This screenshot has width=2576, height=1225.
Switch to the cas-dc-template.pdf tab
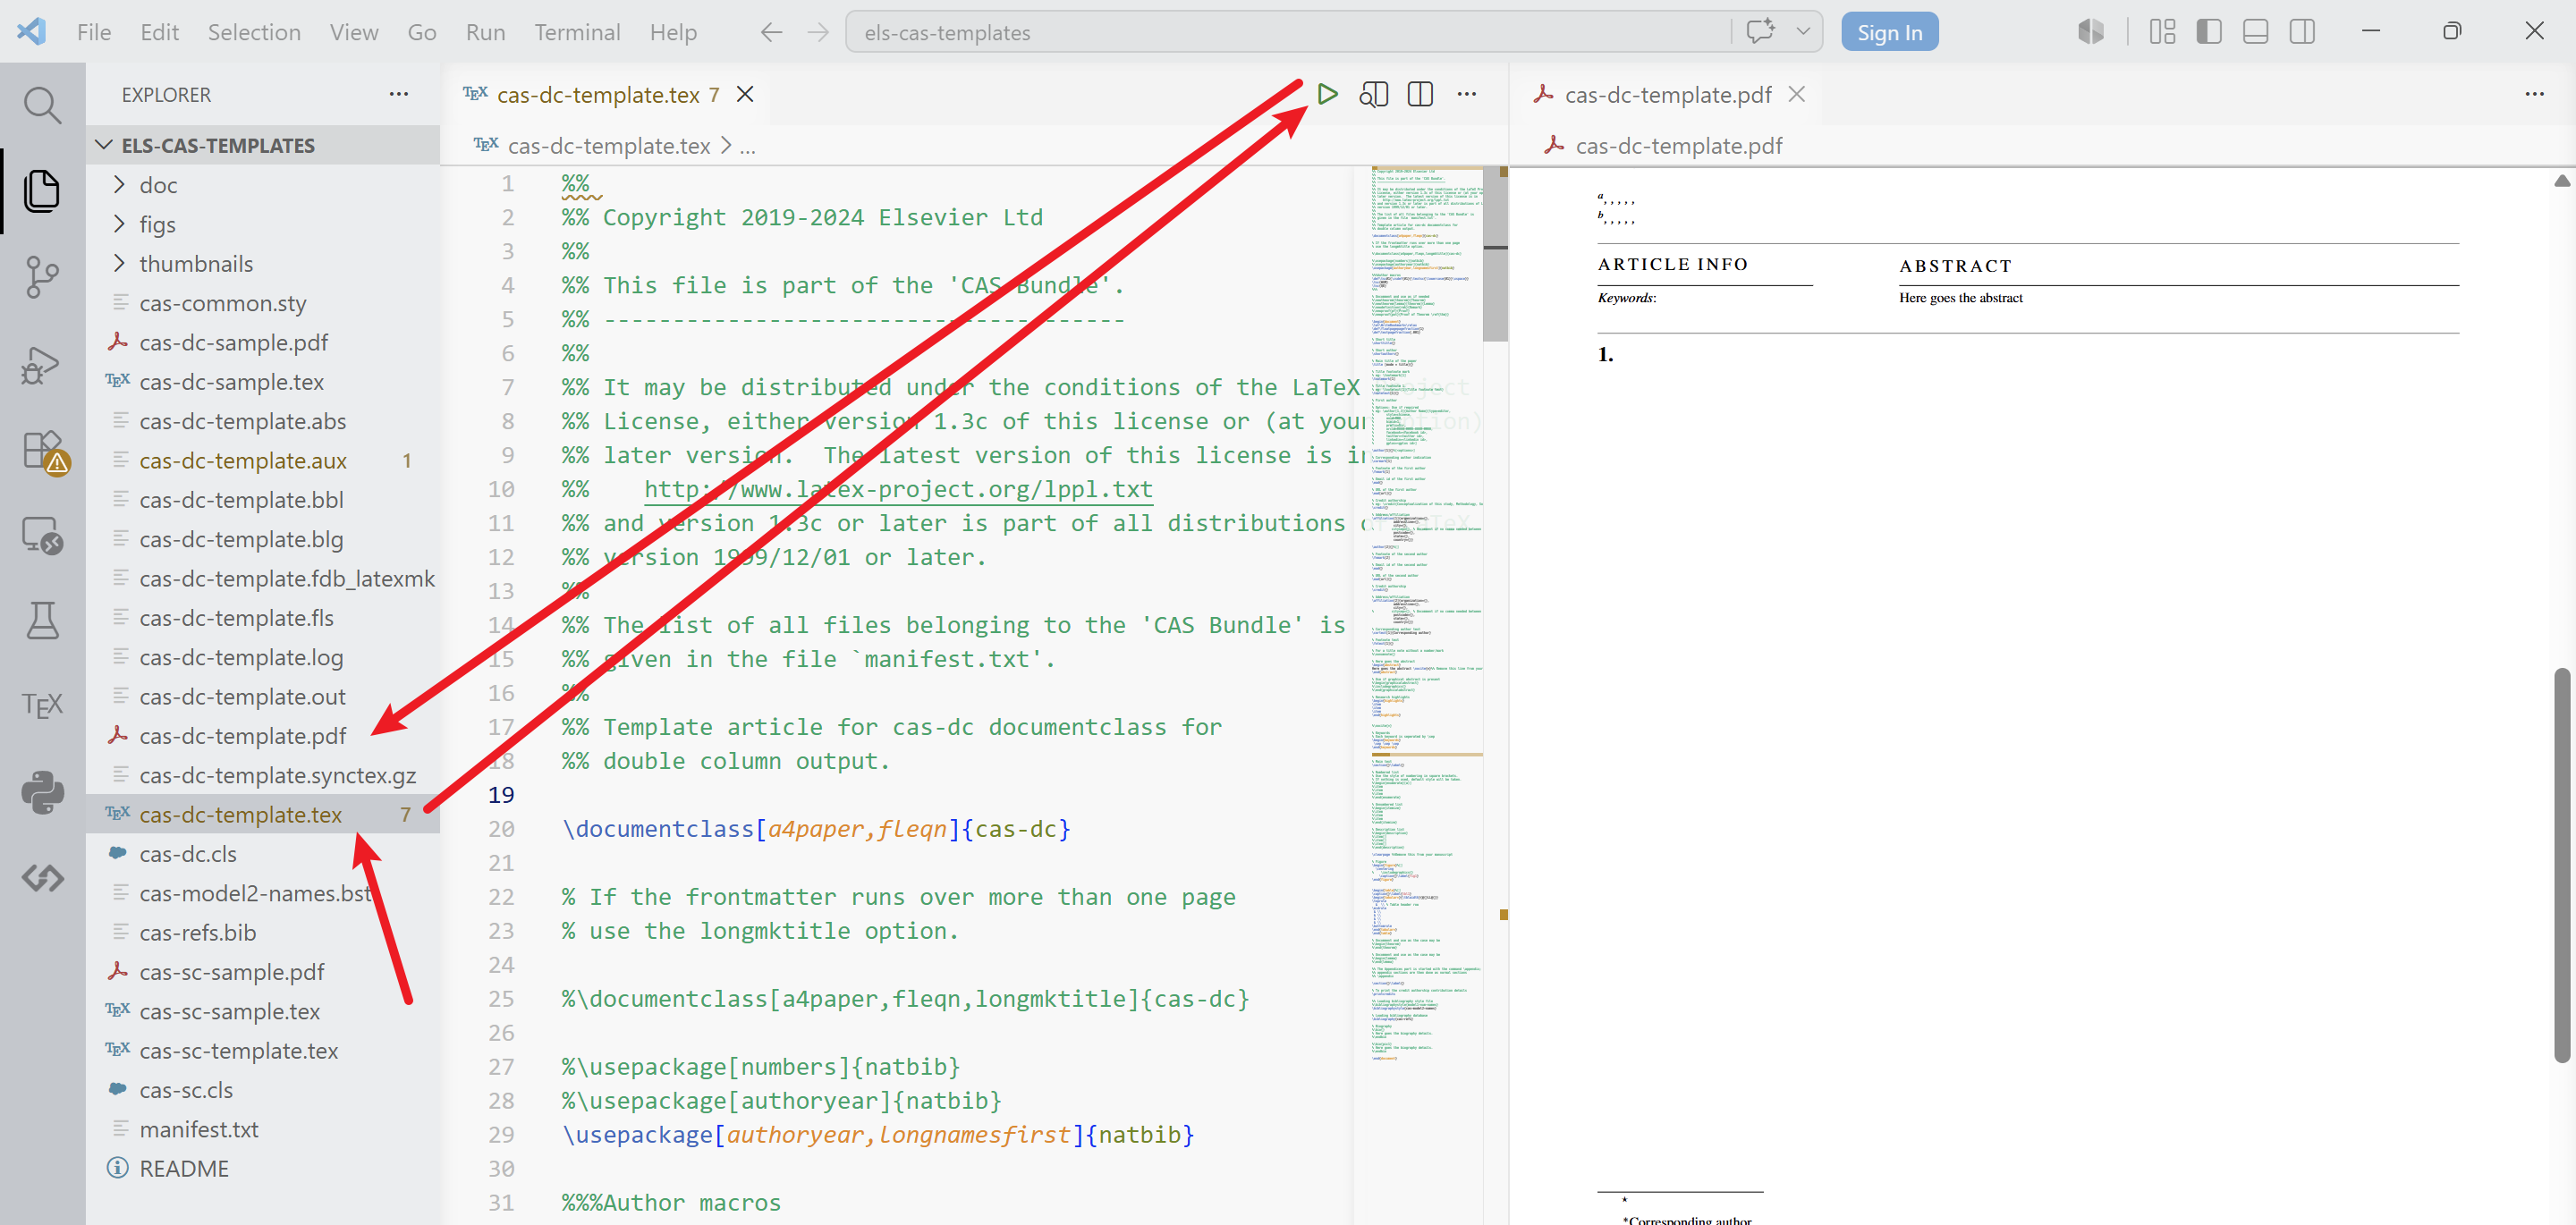coord(1668,94)
